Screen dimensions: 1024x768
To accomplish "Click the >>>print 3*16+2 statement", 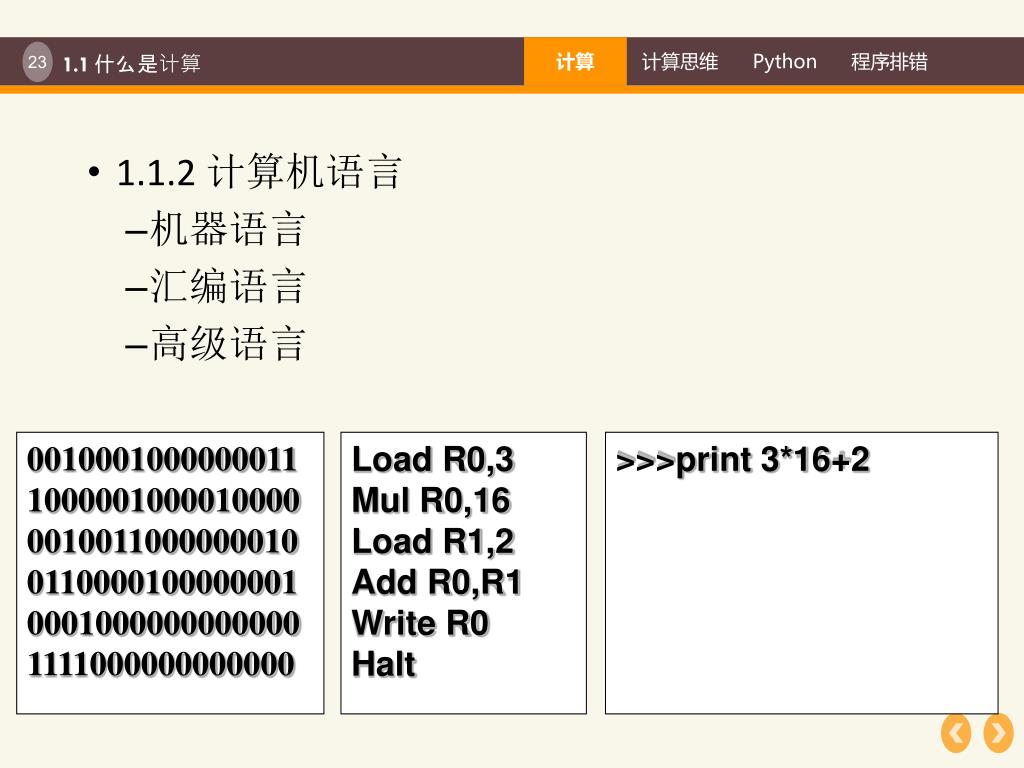I will click(743, 460).
